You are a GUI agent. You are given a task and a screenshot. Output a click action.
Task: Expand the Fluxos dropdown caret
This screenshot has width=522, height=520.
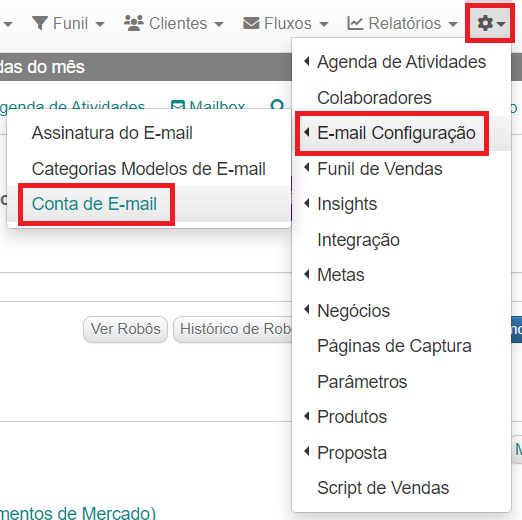(324, 24)
